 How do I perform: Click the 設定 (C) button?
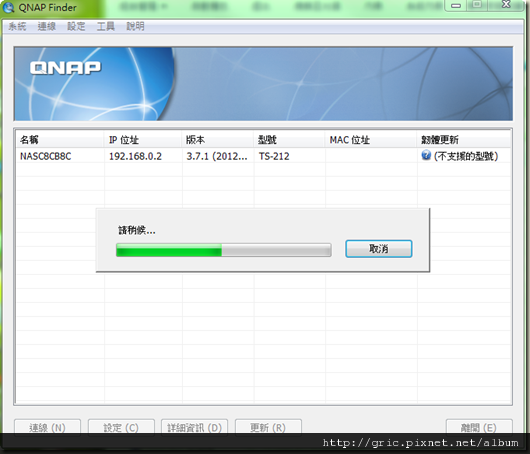[x=121, y=427]
